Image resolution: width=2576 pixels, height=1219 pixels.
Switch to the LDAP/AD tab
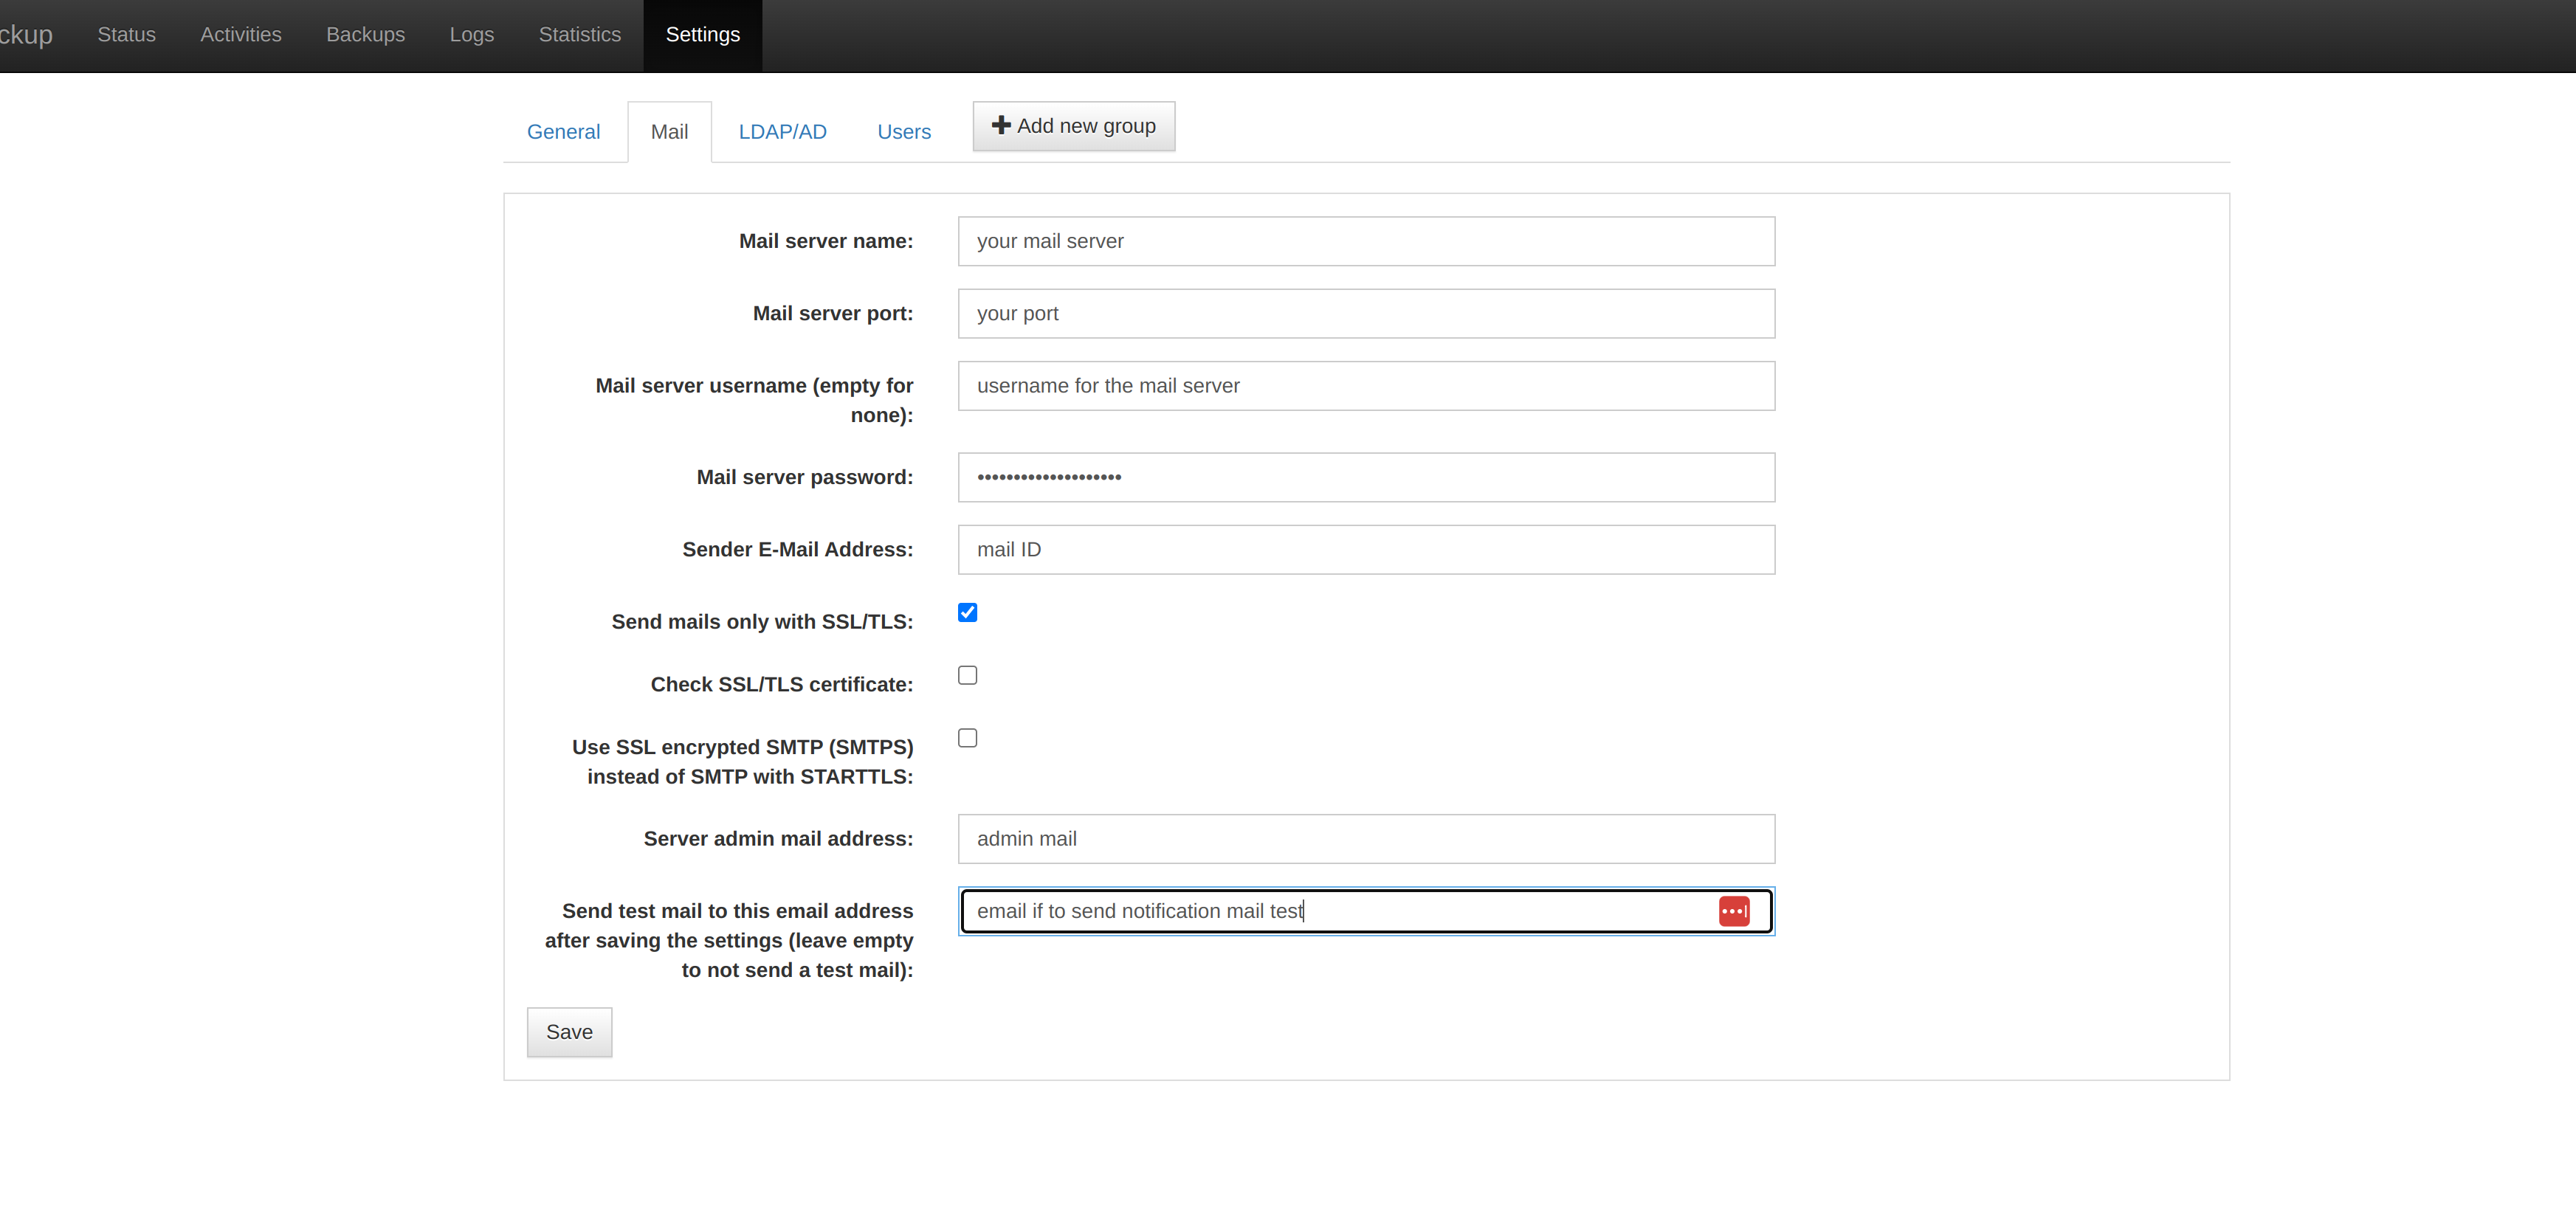point(782,132)
